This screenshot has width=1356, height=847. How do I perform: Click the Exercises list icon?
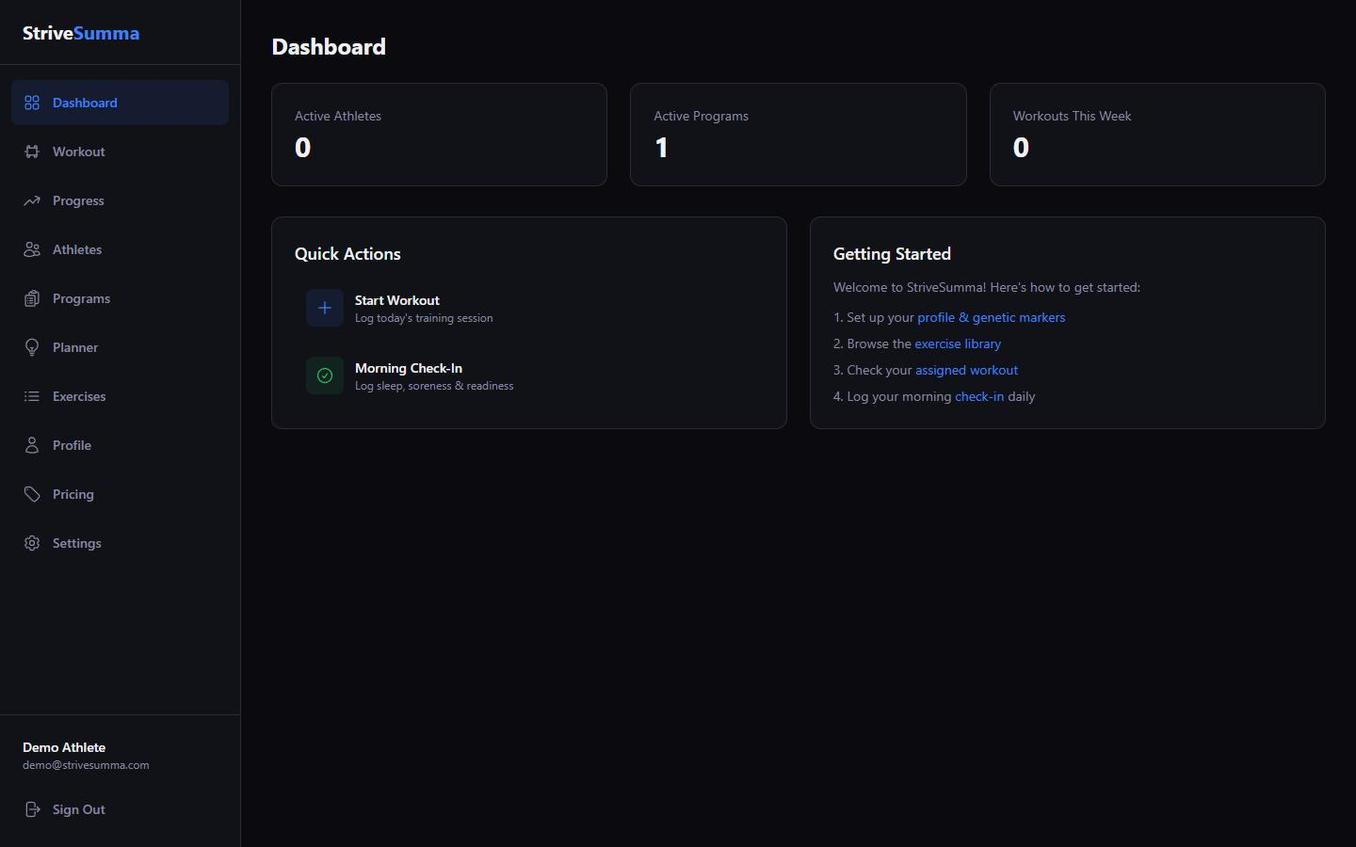coord(31,396)
